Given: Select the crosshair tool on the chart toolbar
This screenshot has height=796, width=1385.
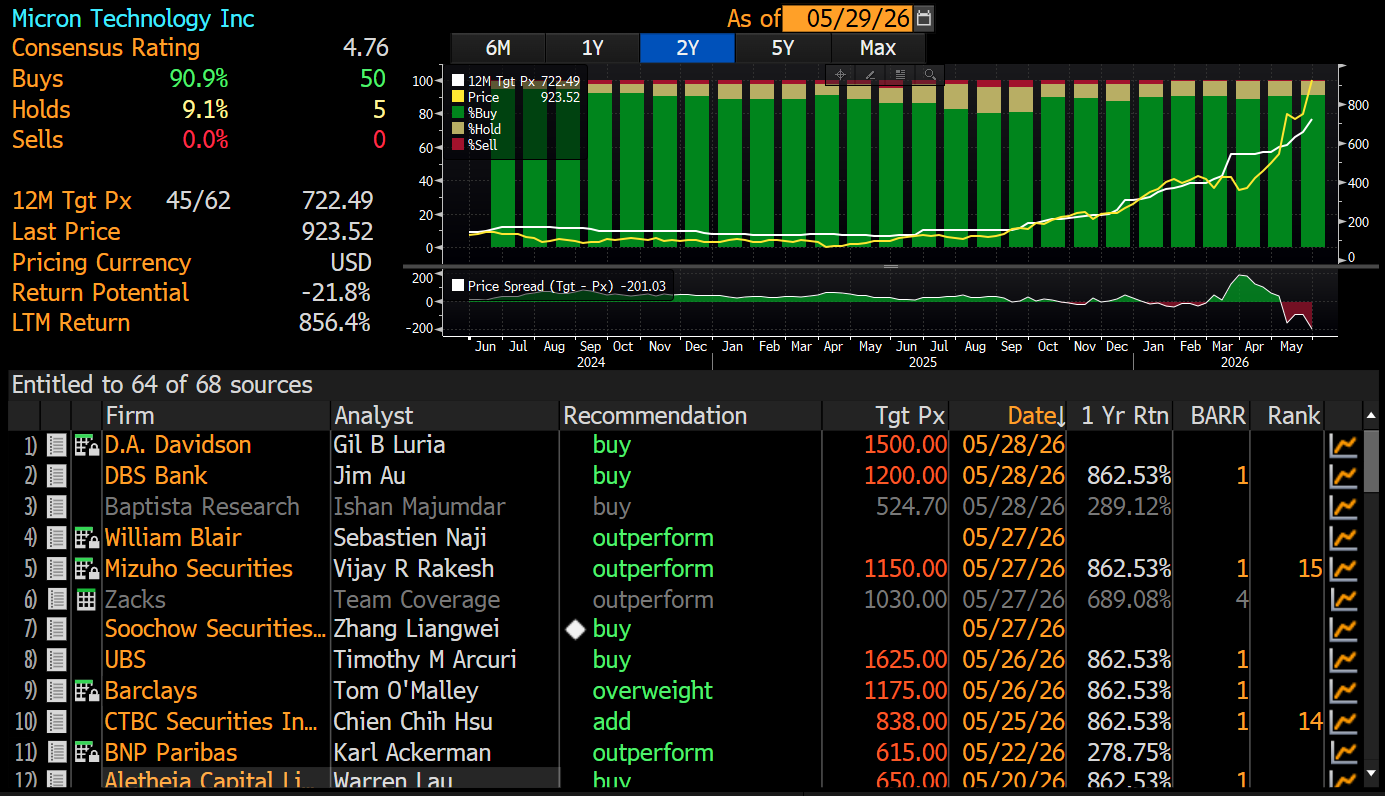Looking at the screenshot, I should 840,74.
